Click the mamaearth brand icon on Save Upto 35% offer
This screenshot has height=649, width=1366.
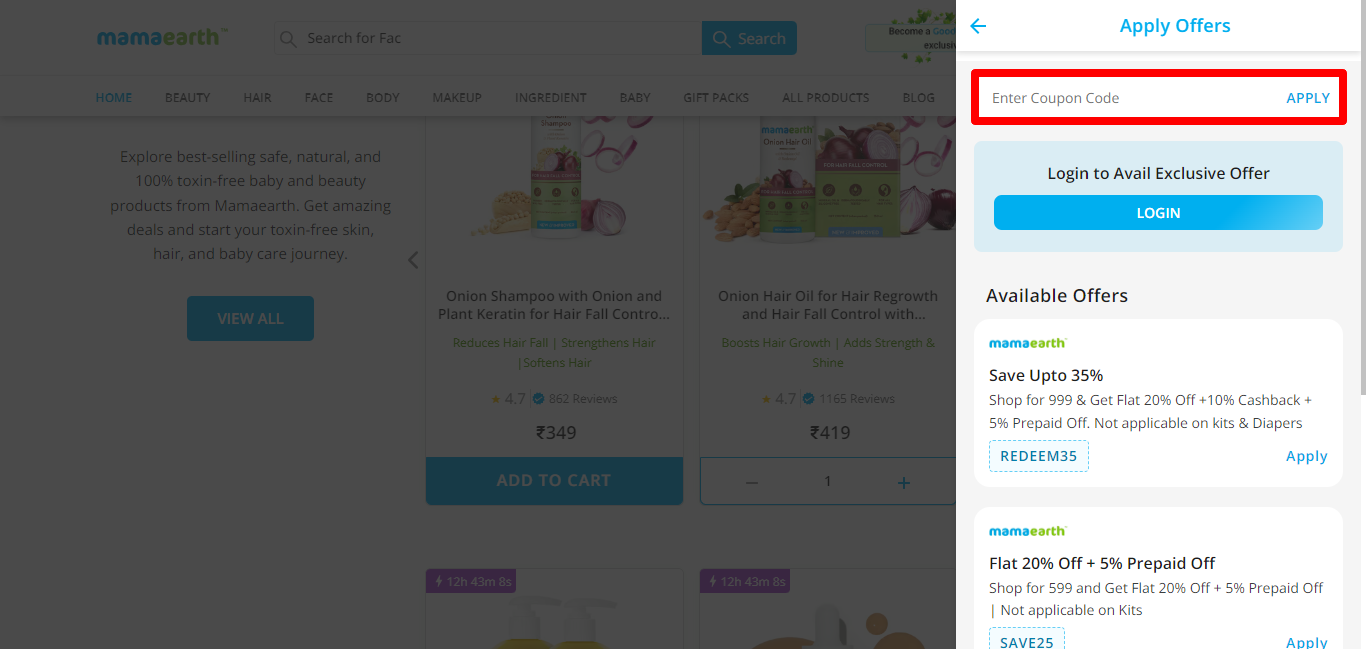(1027, 342)
